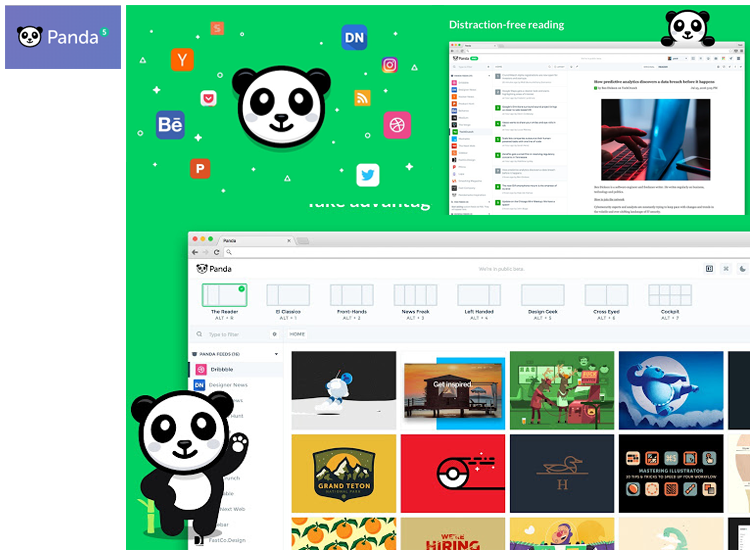Pick the Cross Eyed layout option

click(x=606, y=301)
